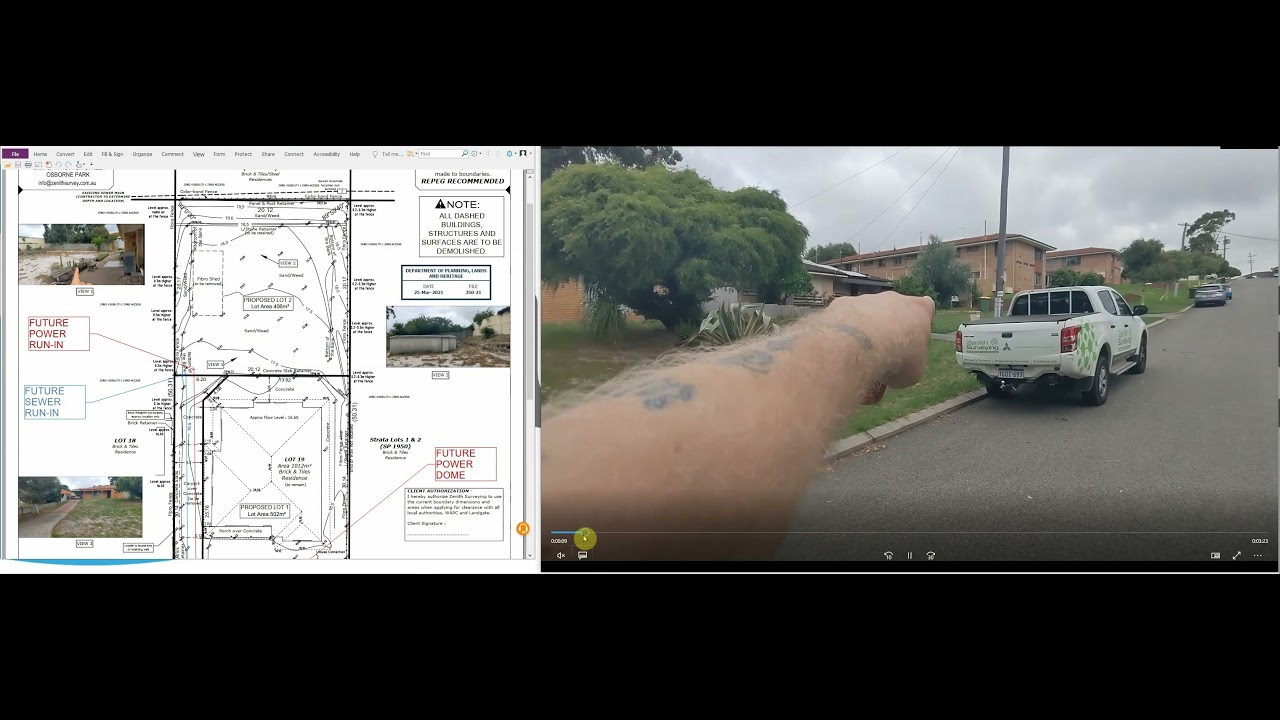Open the search settings gear dropdown
Image resolution: width=1280 pixels, height=720 pixels.
click(478, 154)
